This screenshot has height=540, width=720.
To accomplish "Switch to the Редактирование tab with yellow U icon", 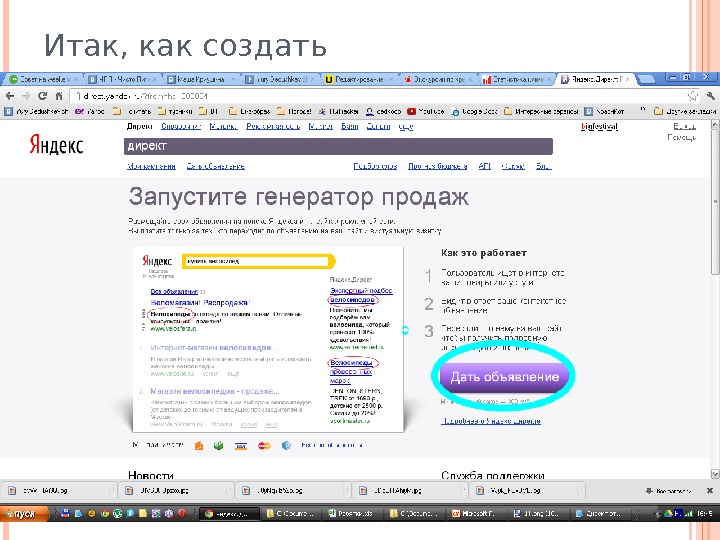I will pos(360,79).
